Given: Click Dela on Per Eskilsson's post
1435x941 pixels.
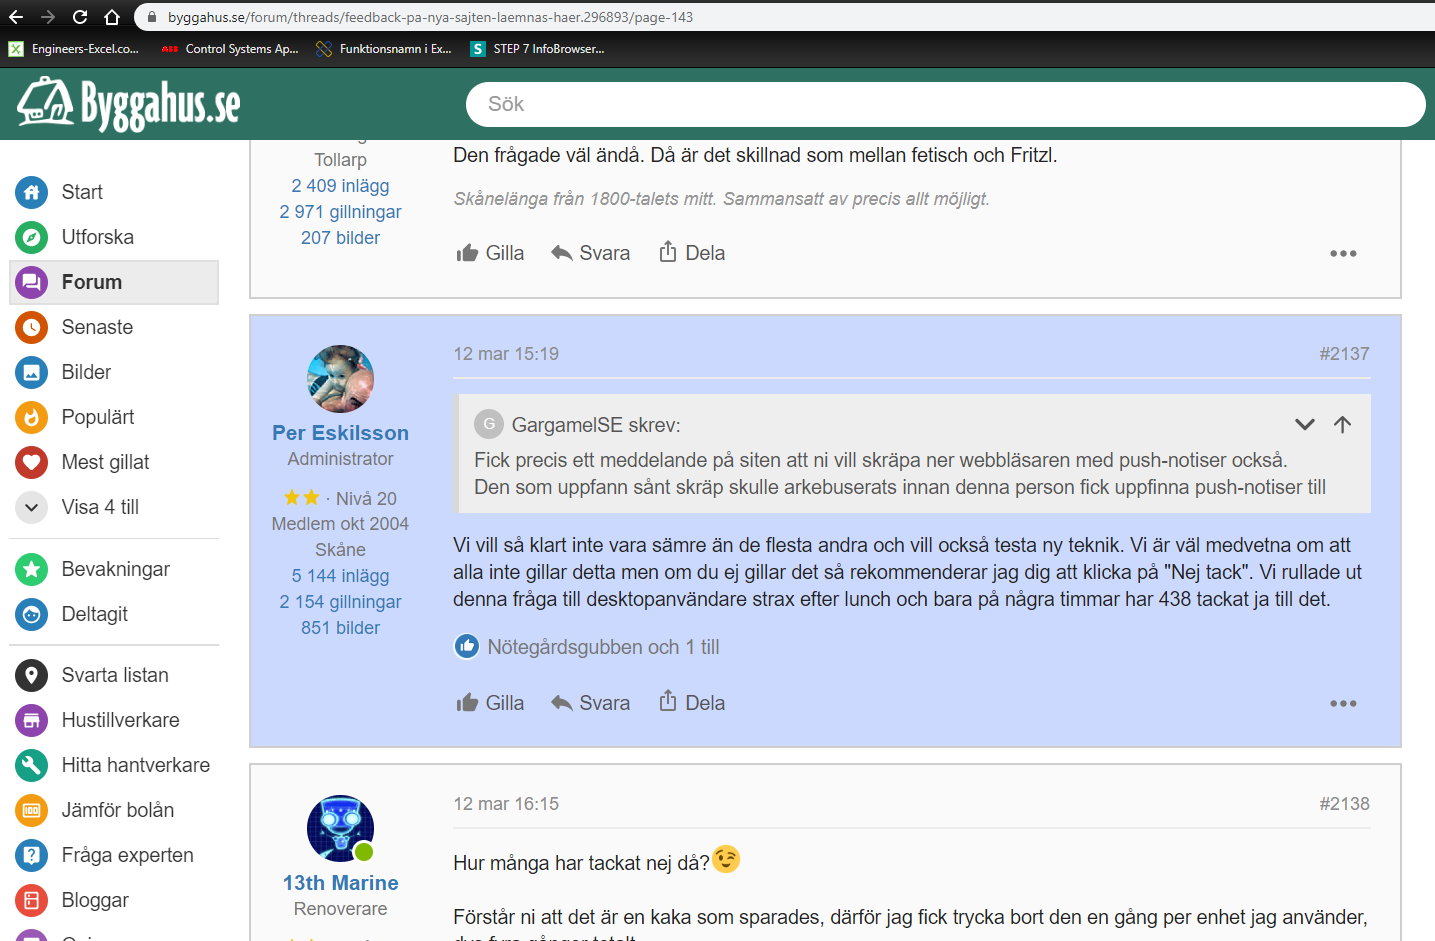Looking at the screenshot, I should pos(692,702).
